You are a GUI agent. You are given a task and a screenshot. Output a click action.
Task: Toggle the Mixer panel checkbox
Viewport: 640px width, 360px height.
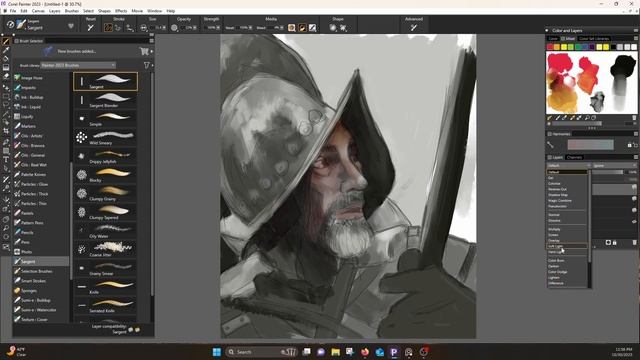pos(563,38)
